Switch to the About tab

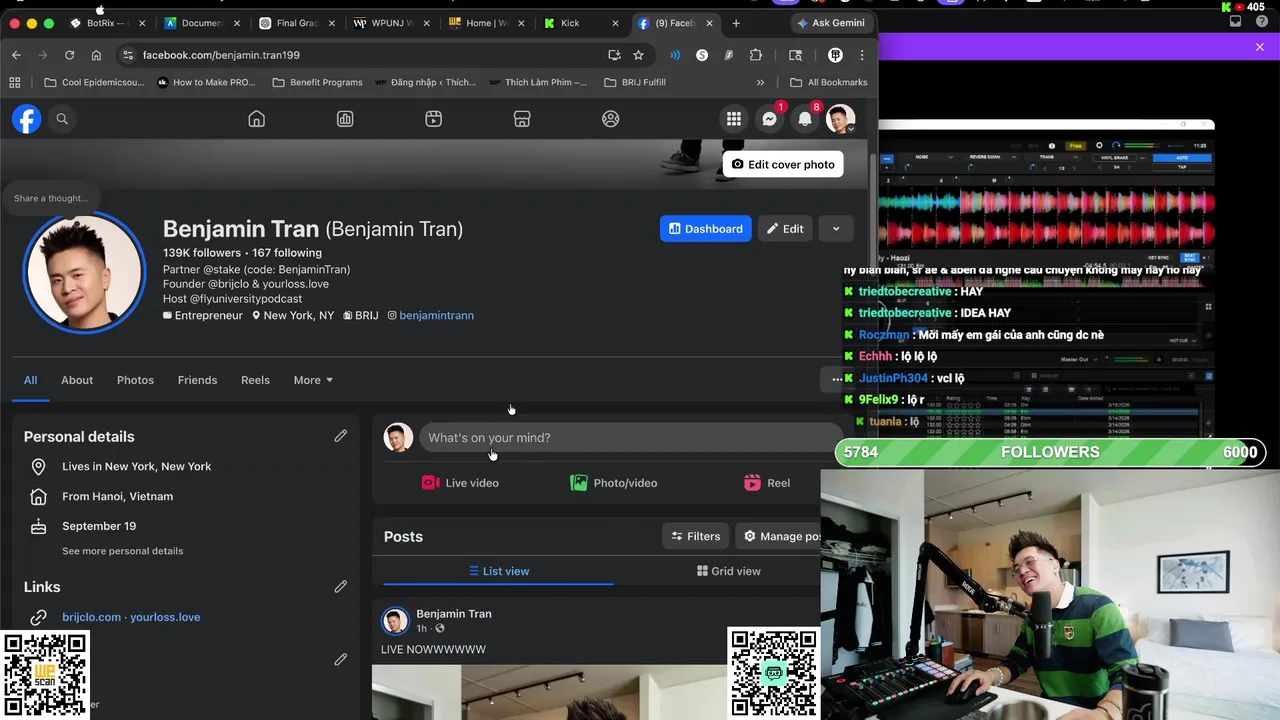(x=77, y=380)
